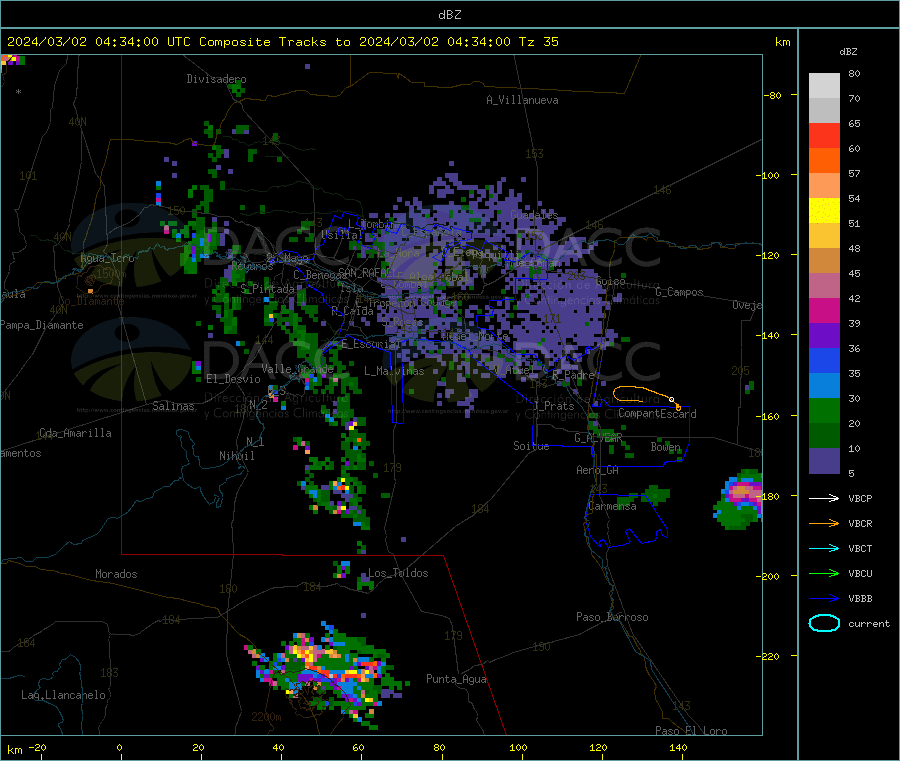This screenshot has width=900, height=761.
Task: Click the VBCP legend label
Action: coord(860,498)
